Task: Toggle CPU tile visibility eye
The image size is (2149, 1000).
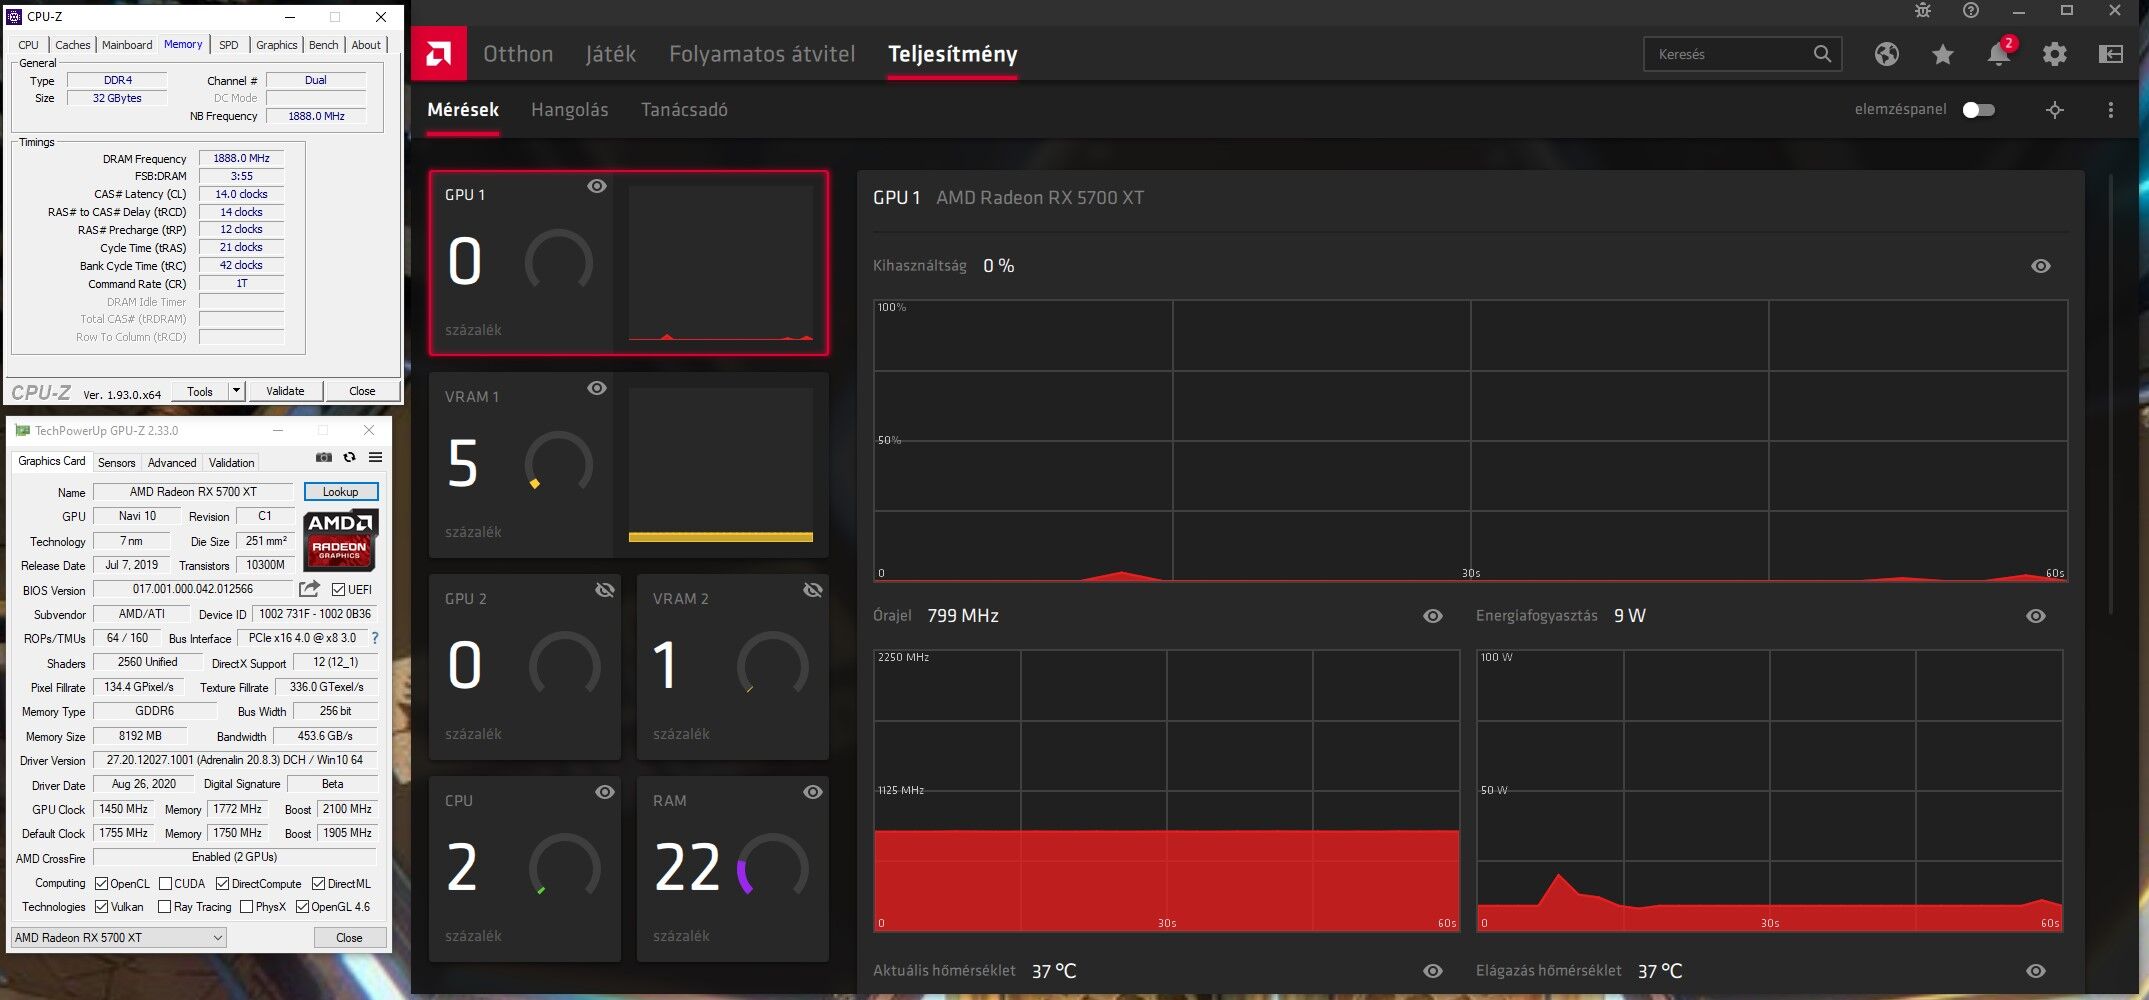Action: 604,792
